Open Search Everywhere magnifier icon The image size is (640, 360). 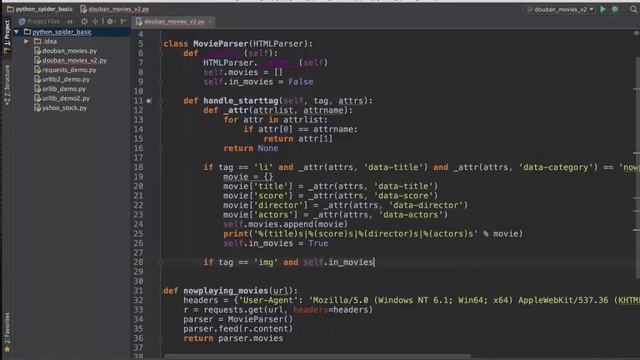coord(633,9)
